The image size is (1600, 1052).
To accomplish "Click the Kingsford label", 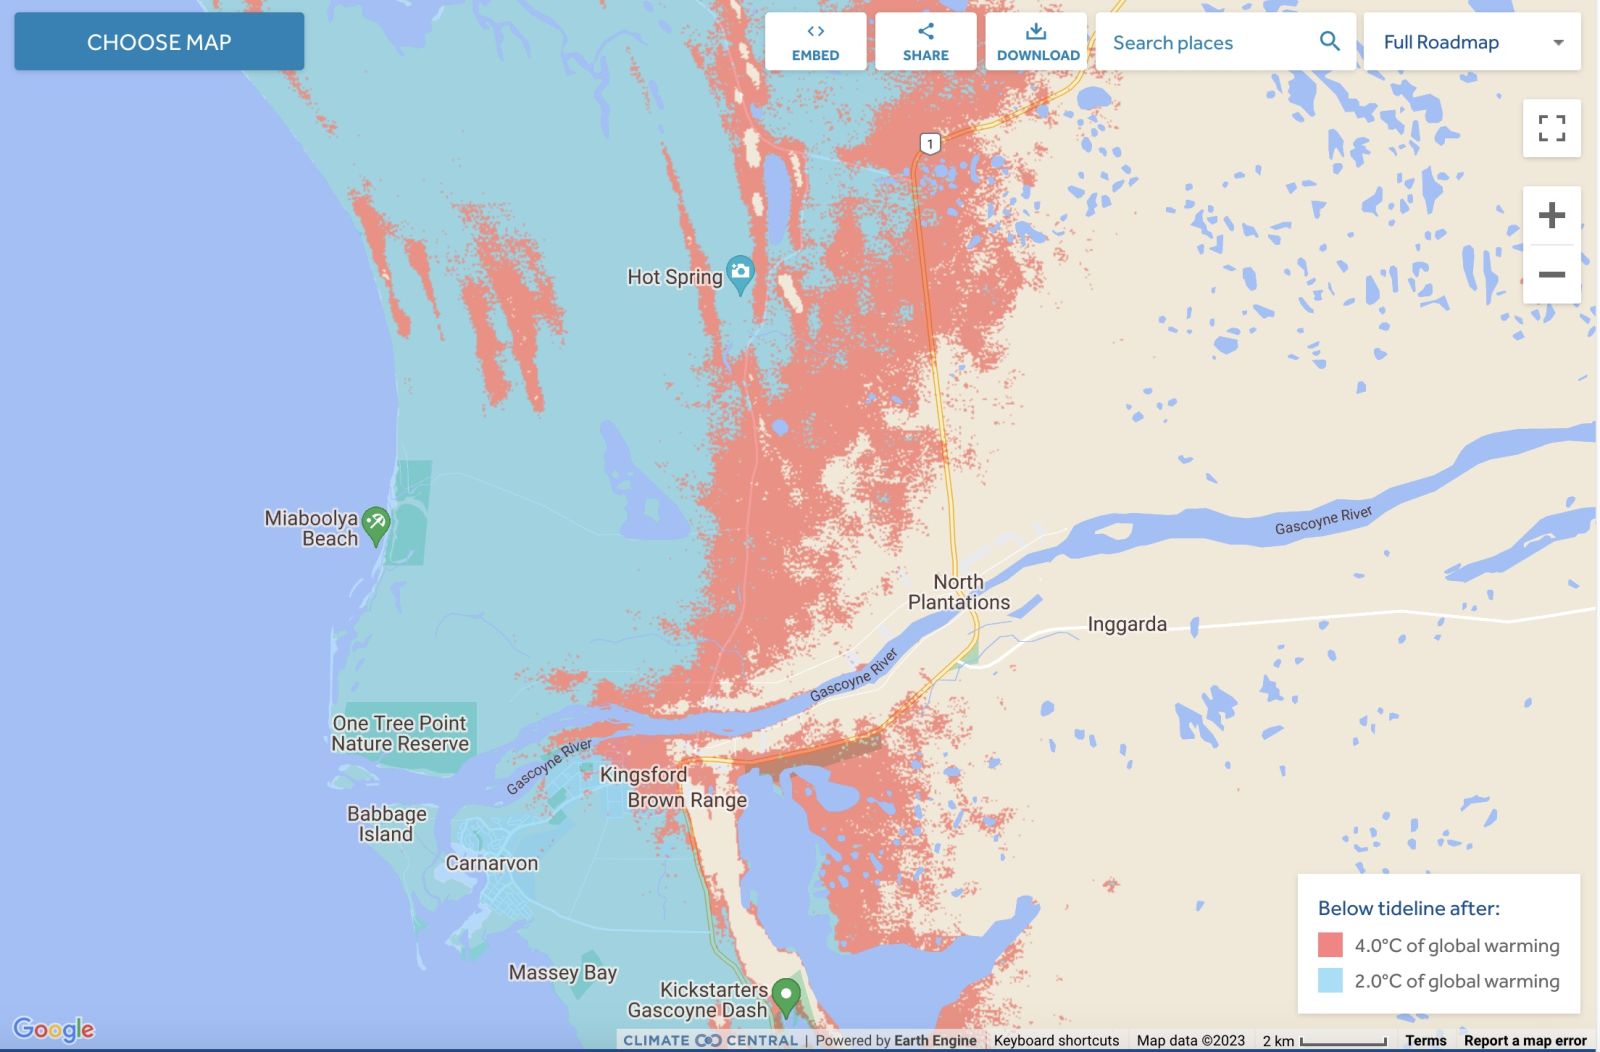I will pos(643,775).
